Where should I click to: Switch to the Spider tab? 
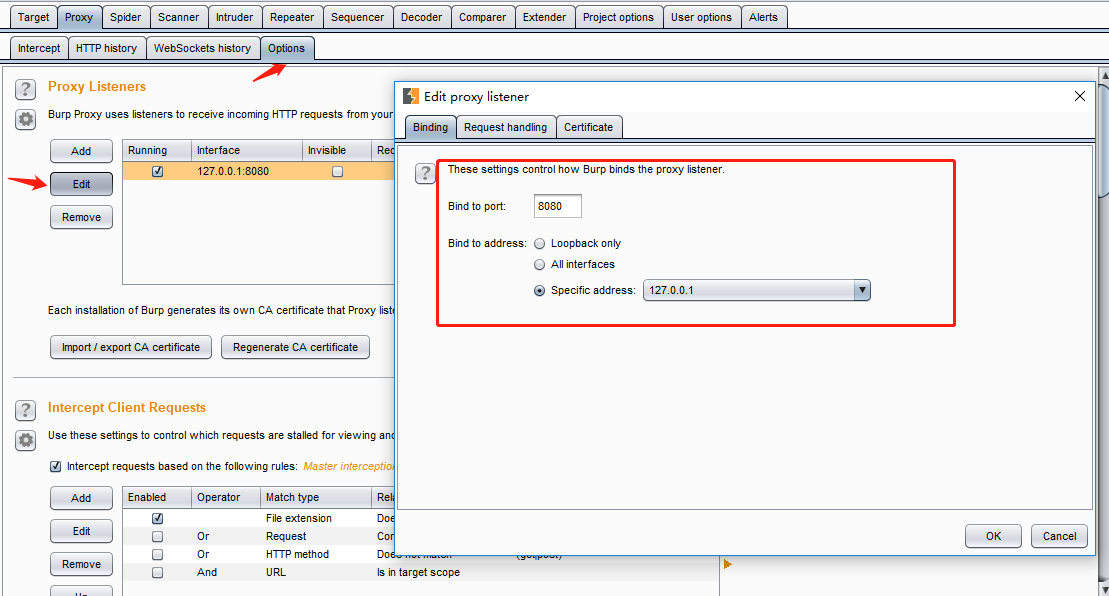point(125,17)
